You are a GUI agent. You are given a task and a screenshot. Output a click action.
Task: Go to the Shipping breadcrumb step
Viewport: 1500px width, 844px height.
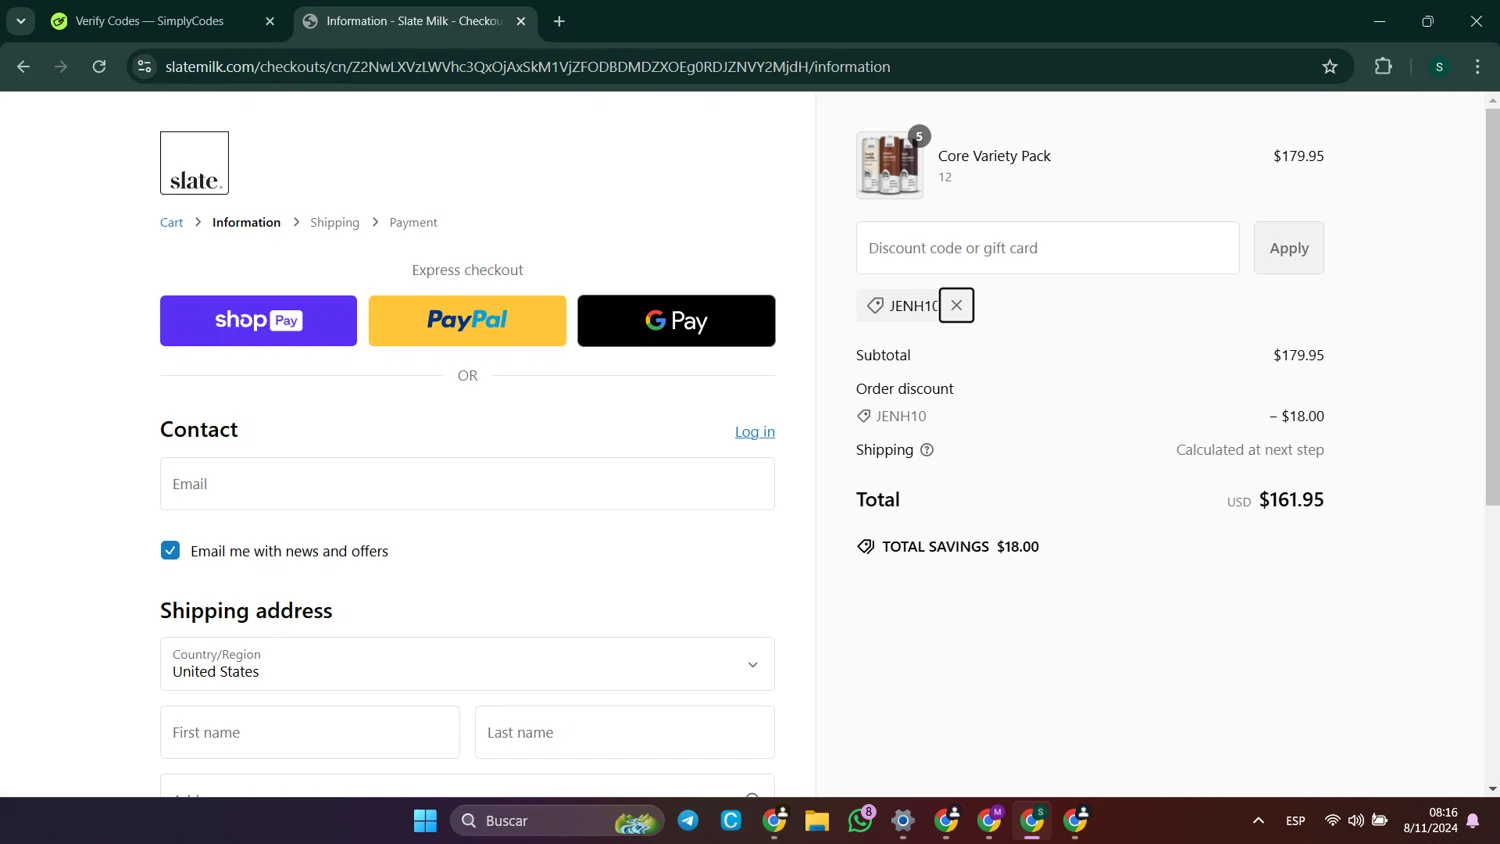tap(335, 222)
